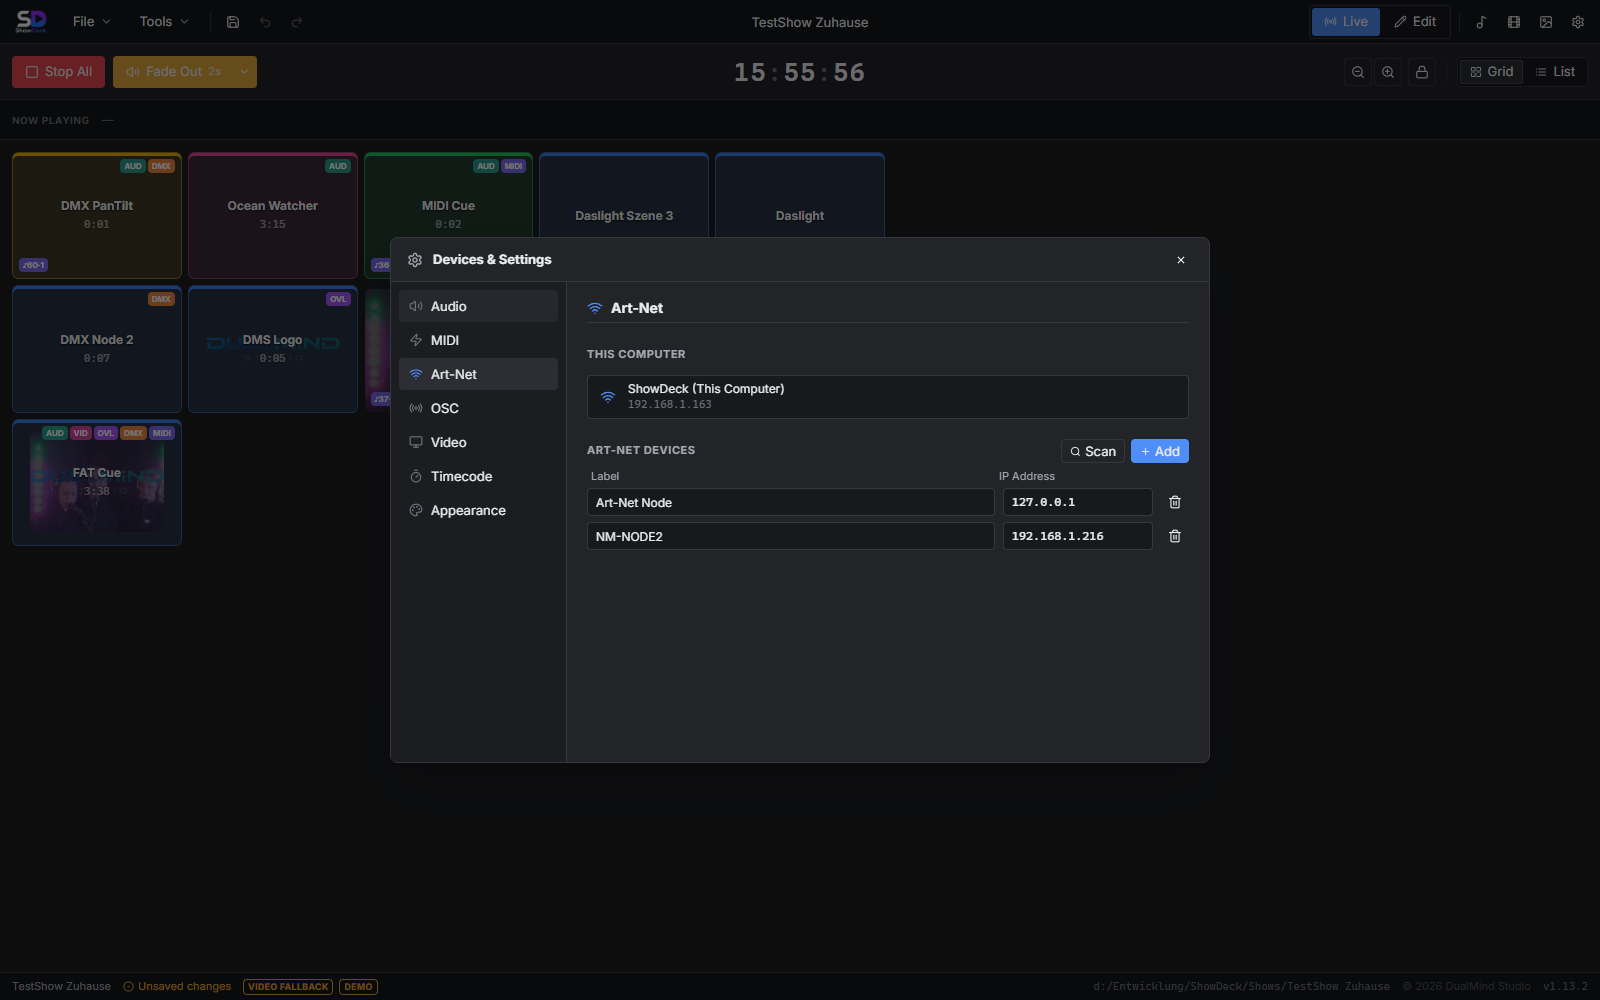Screen dimensions: 1600x1000
Task: Trigger the Ocean Watcher cue
Action: pyautogui.click(x=273, y=216)
